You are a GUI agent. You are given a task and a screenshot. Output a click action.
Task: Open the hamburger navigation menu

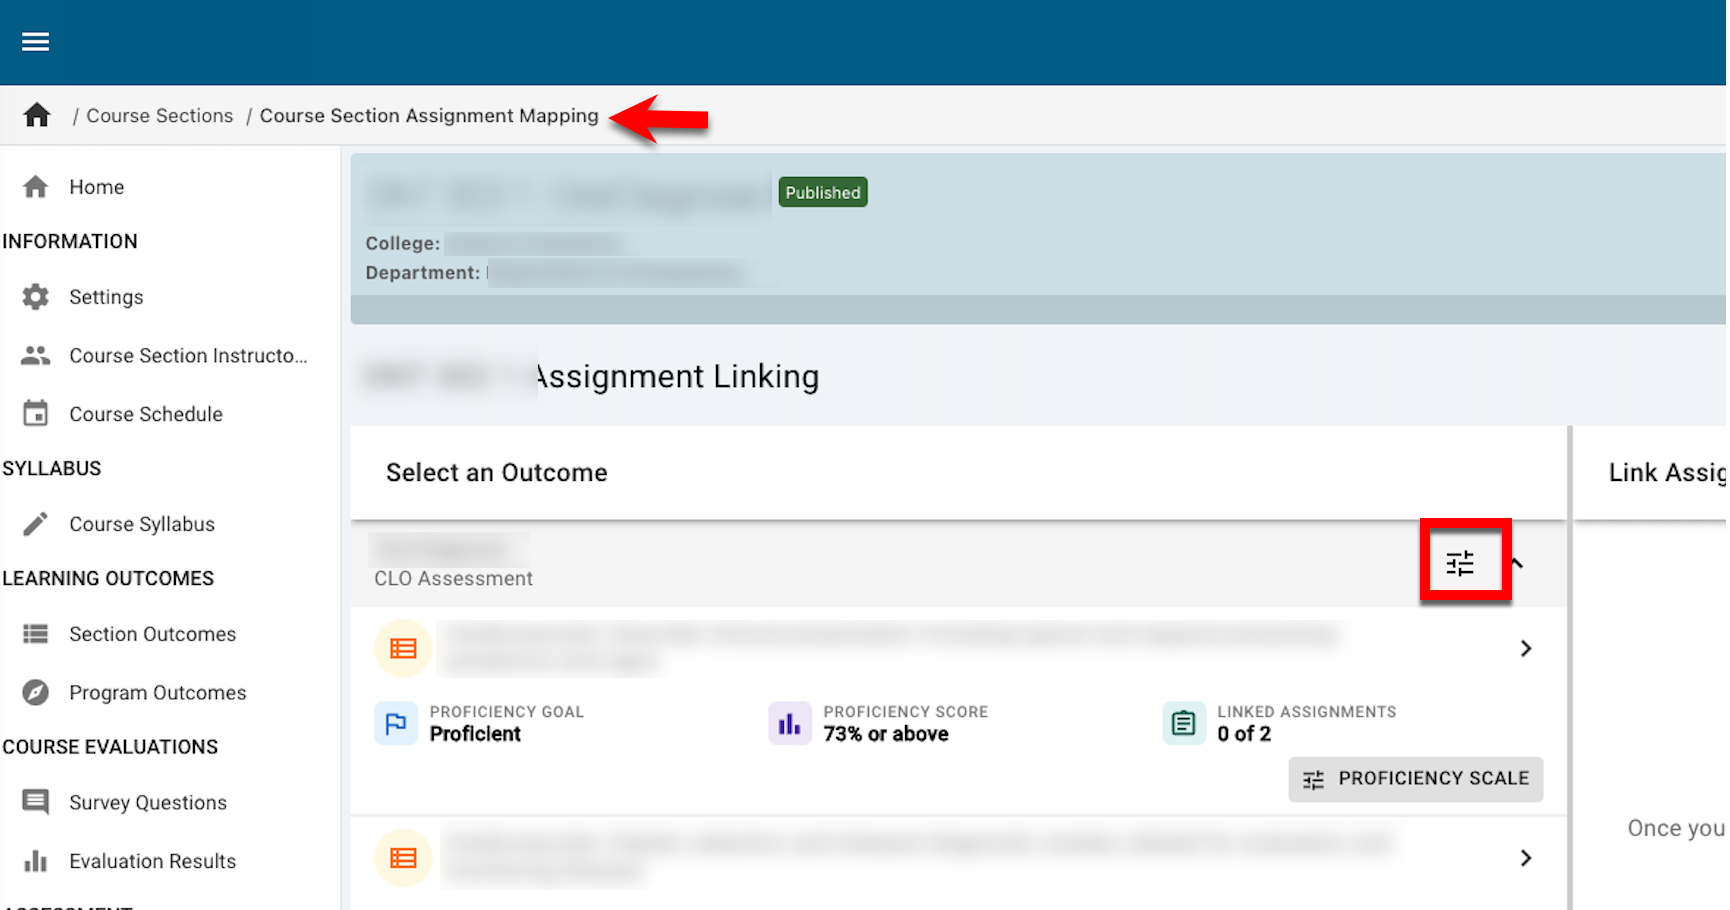pos(36,42)
